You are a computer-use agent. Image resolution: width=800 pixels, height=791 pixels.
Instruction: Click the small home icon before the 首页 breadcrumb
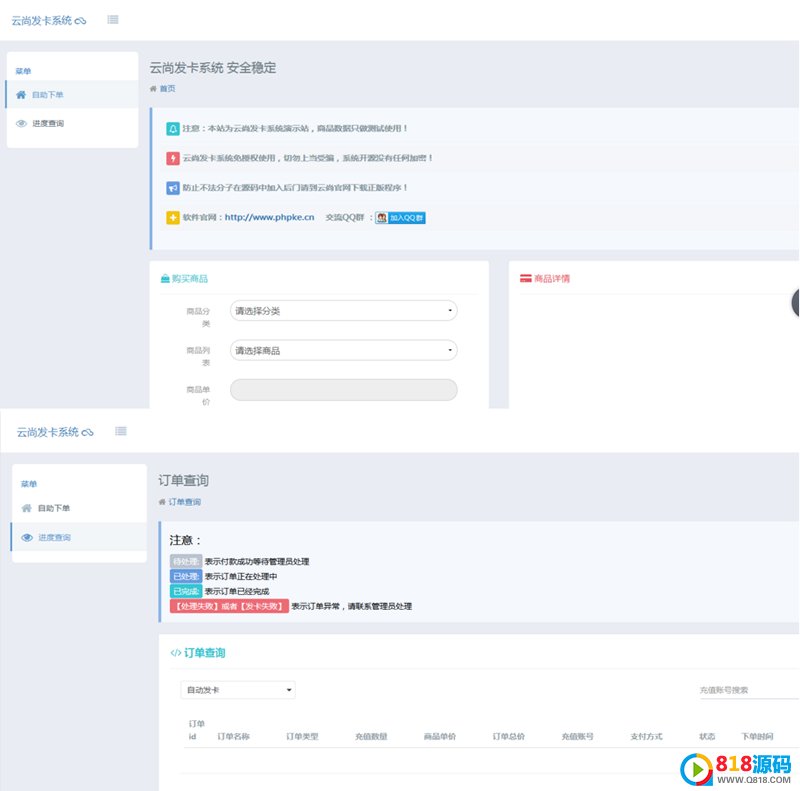click(153, 89)
